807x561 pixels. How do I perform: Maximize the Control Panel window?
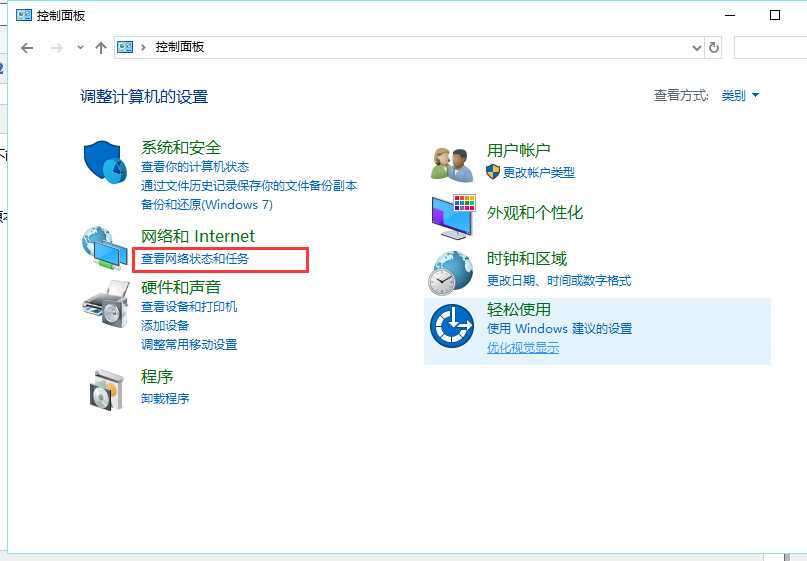click(x=775, y=15)
